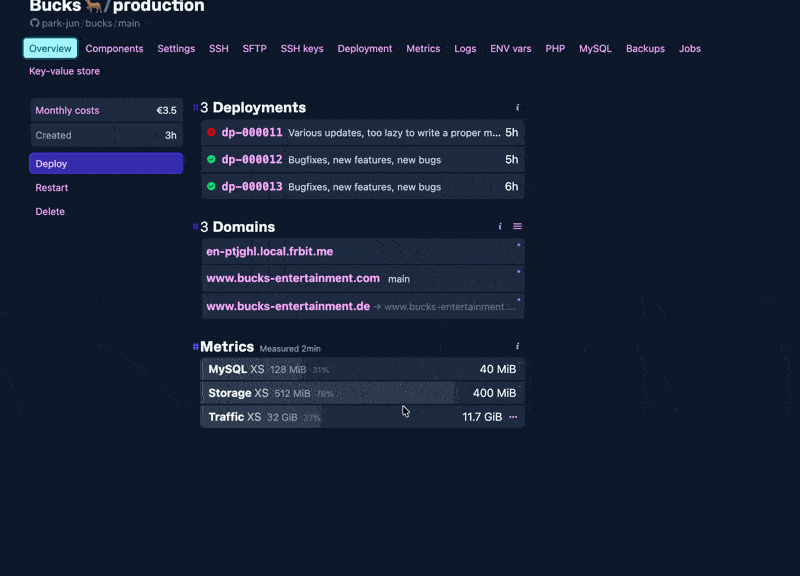
Task: Open the Backups tab
Action: tap(645, 48)
